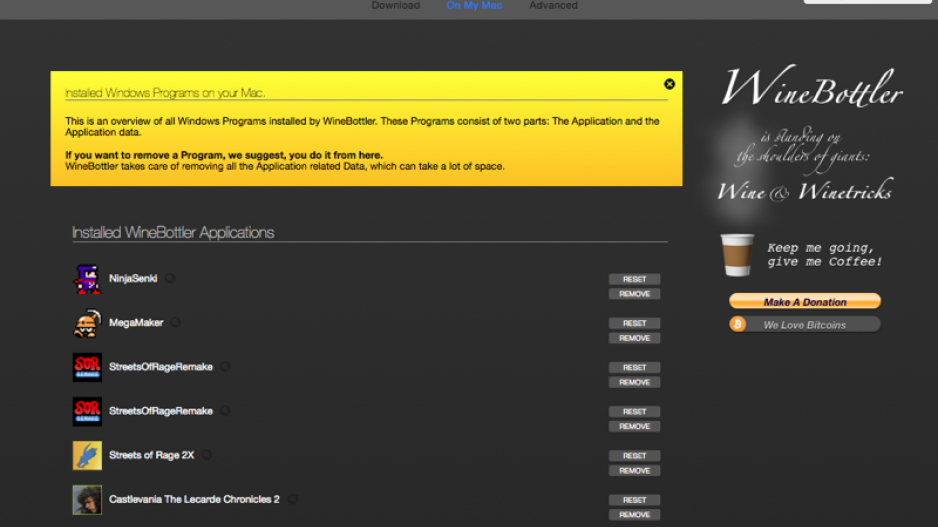Image resolution: width=938 pixels, height=527 pixels.
Task: Click 'Keep me going, give me Coffee!' text
Action: (824, 255)
